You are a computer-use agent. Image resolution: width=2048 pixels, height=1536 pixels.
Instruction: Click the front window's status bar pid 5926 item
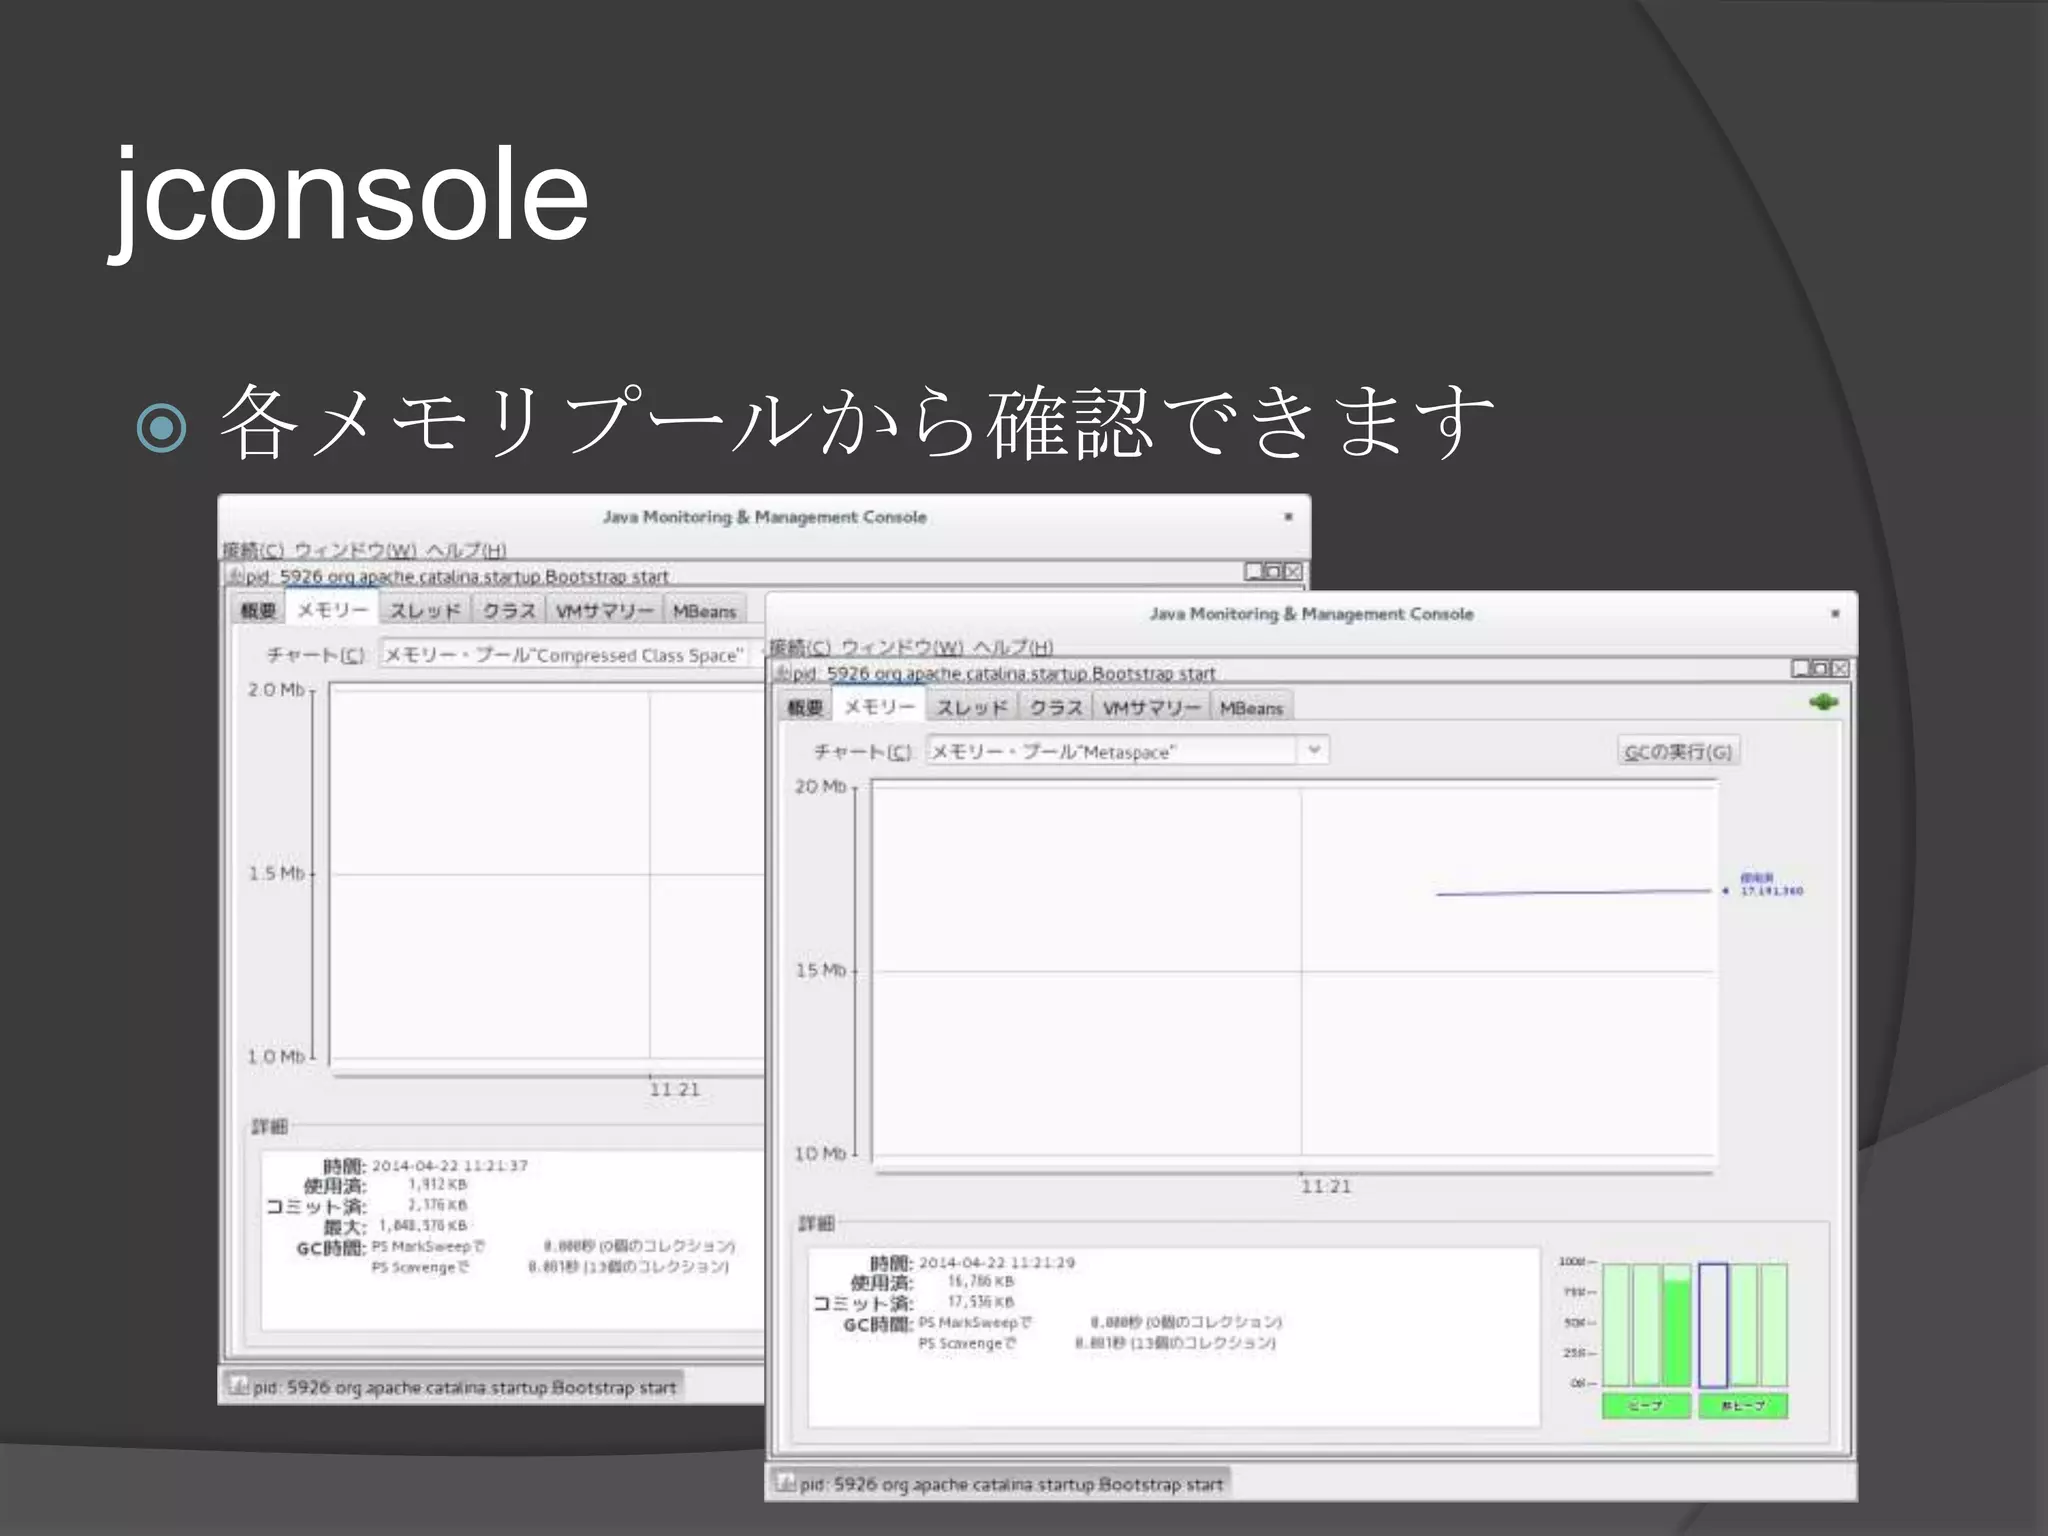pos(1000,1484)
